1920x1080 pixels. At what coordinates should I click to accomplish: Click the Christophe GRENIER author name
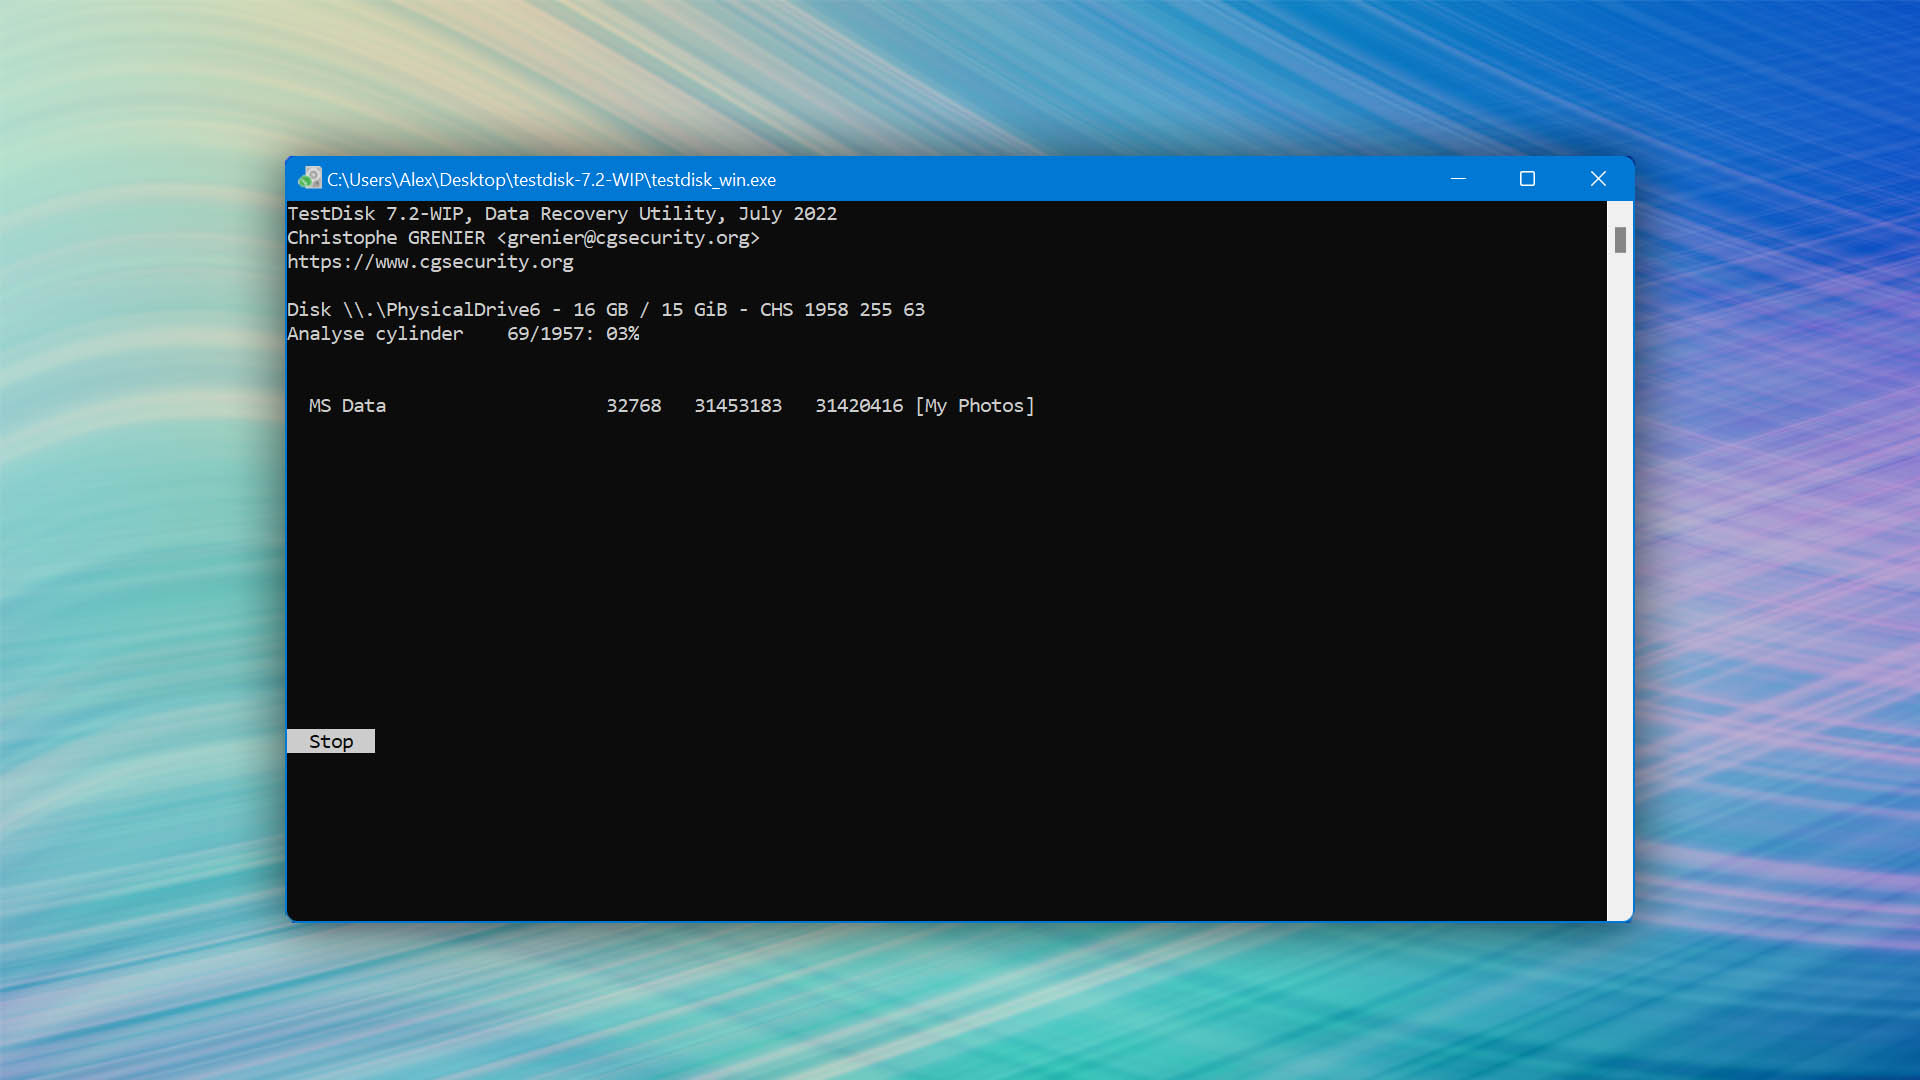coord(386,238)
